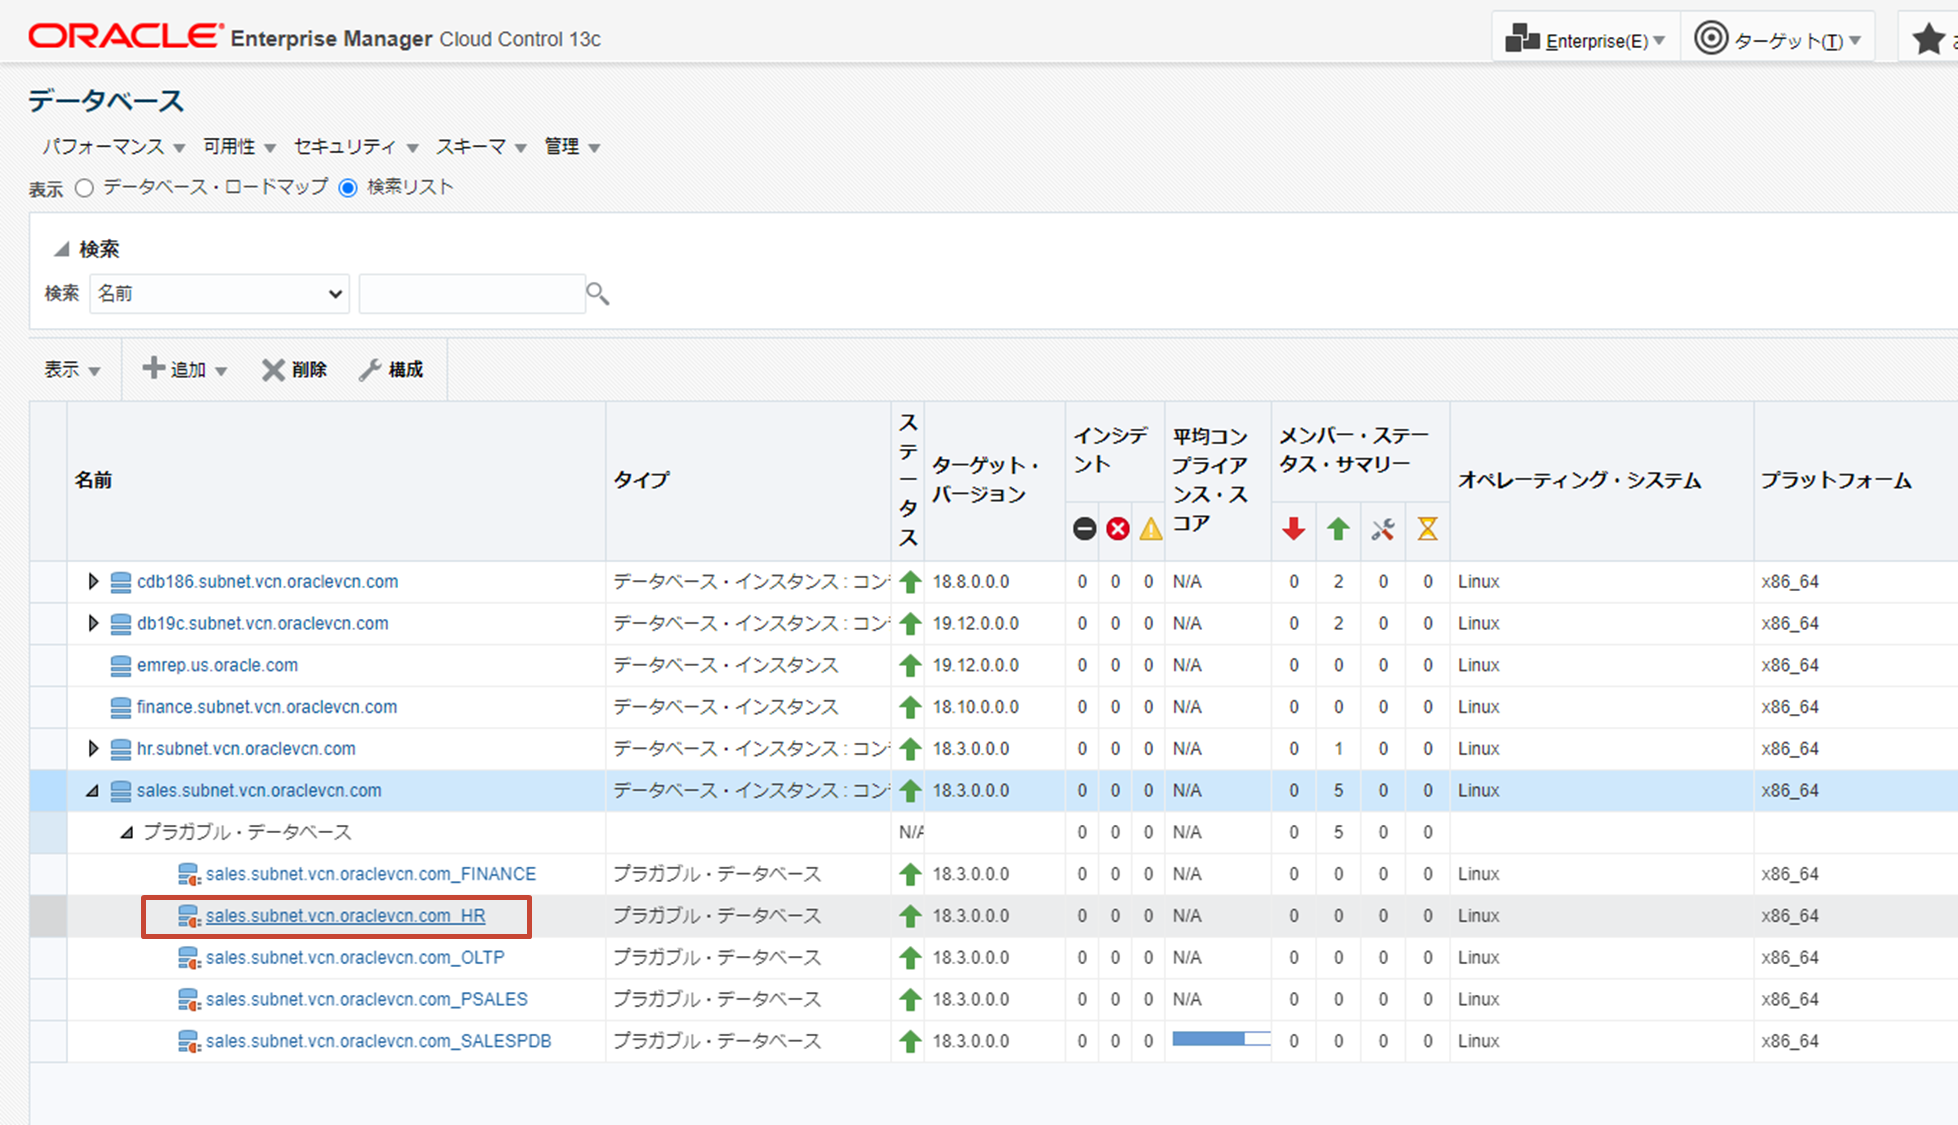Collapse the sales.subnet.vcn.oraclevcn.com tree node
This screenshot has width=1958, height=1125.
pos(93,790)
